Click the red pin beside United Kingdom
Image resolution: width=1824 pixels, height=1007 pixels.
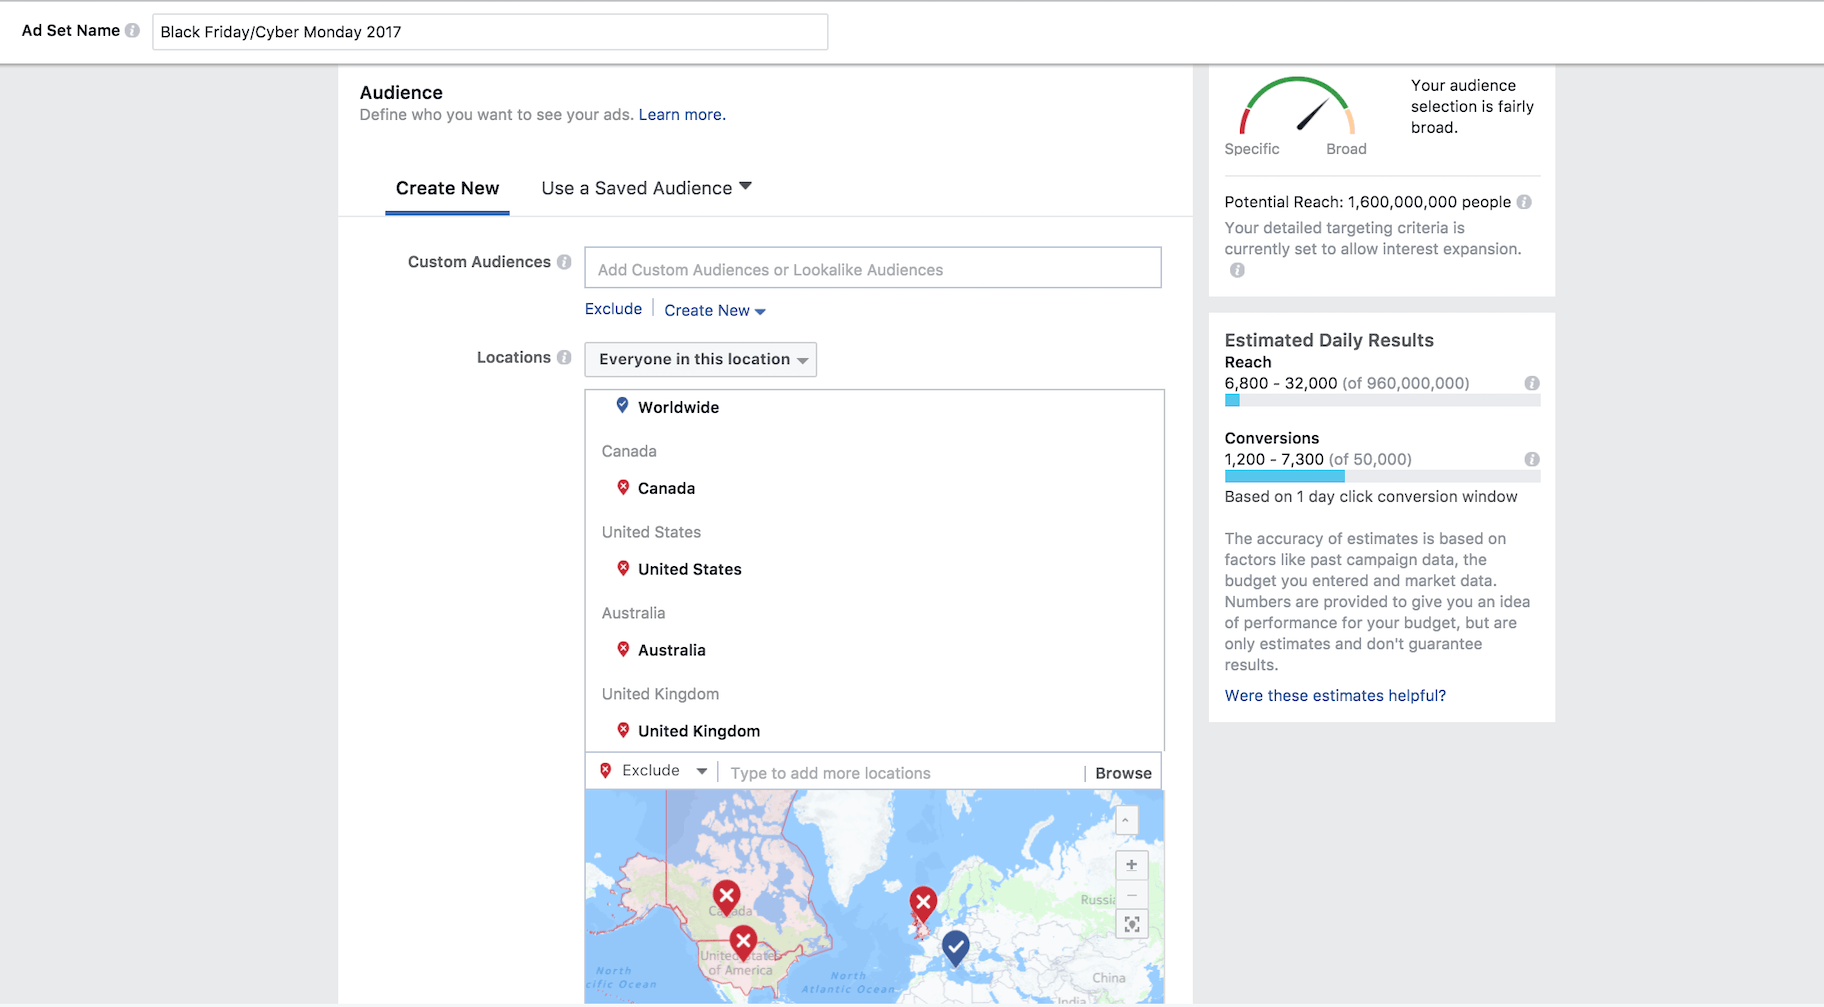(x=623, y=731)
